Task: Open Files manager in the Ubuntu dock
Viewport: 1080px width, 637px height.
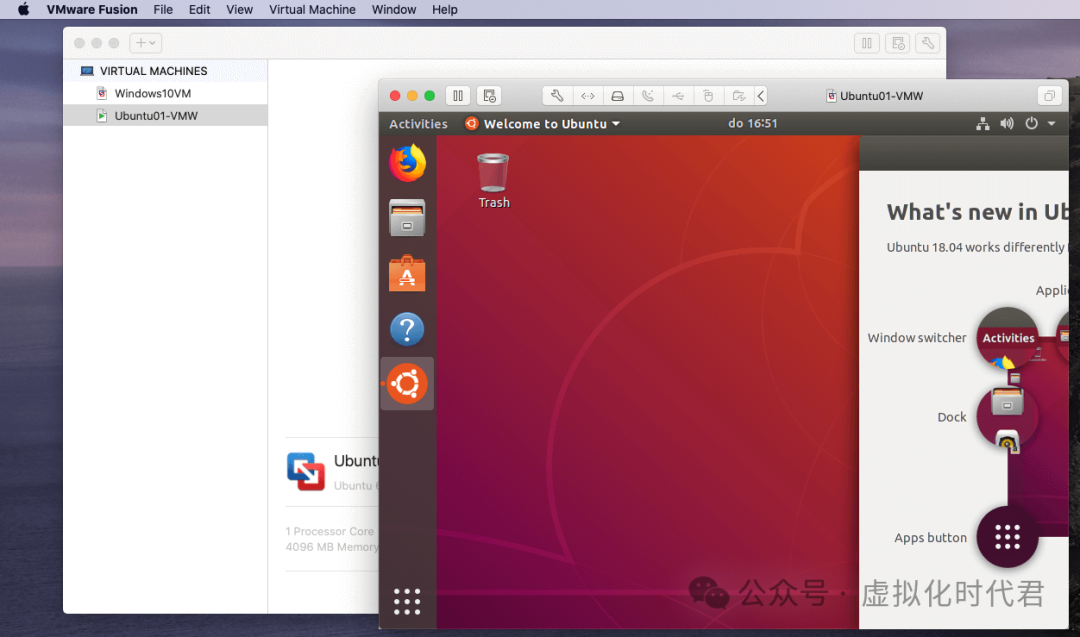Action: click(x=407, y=218)
